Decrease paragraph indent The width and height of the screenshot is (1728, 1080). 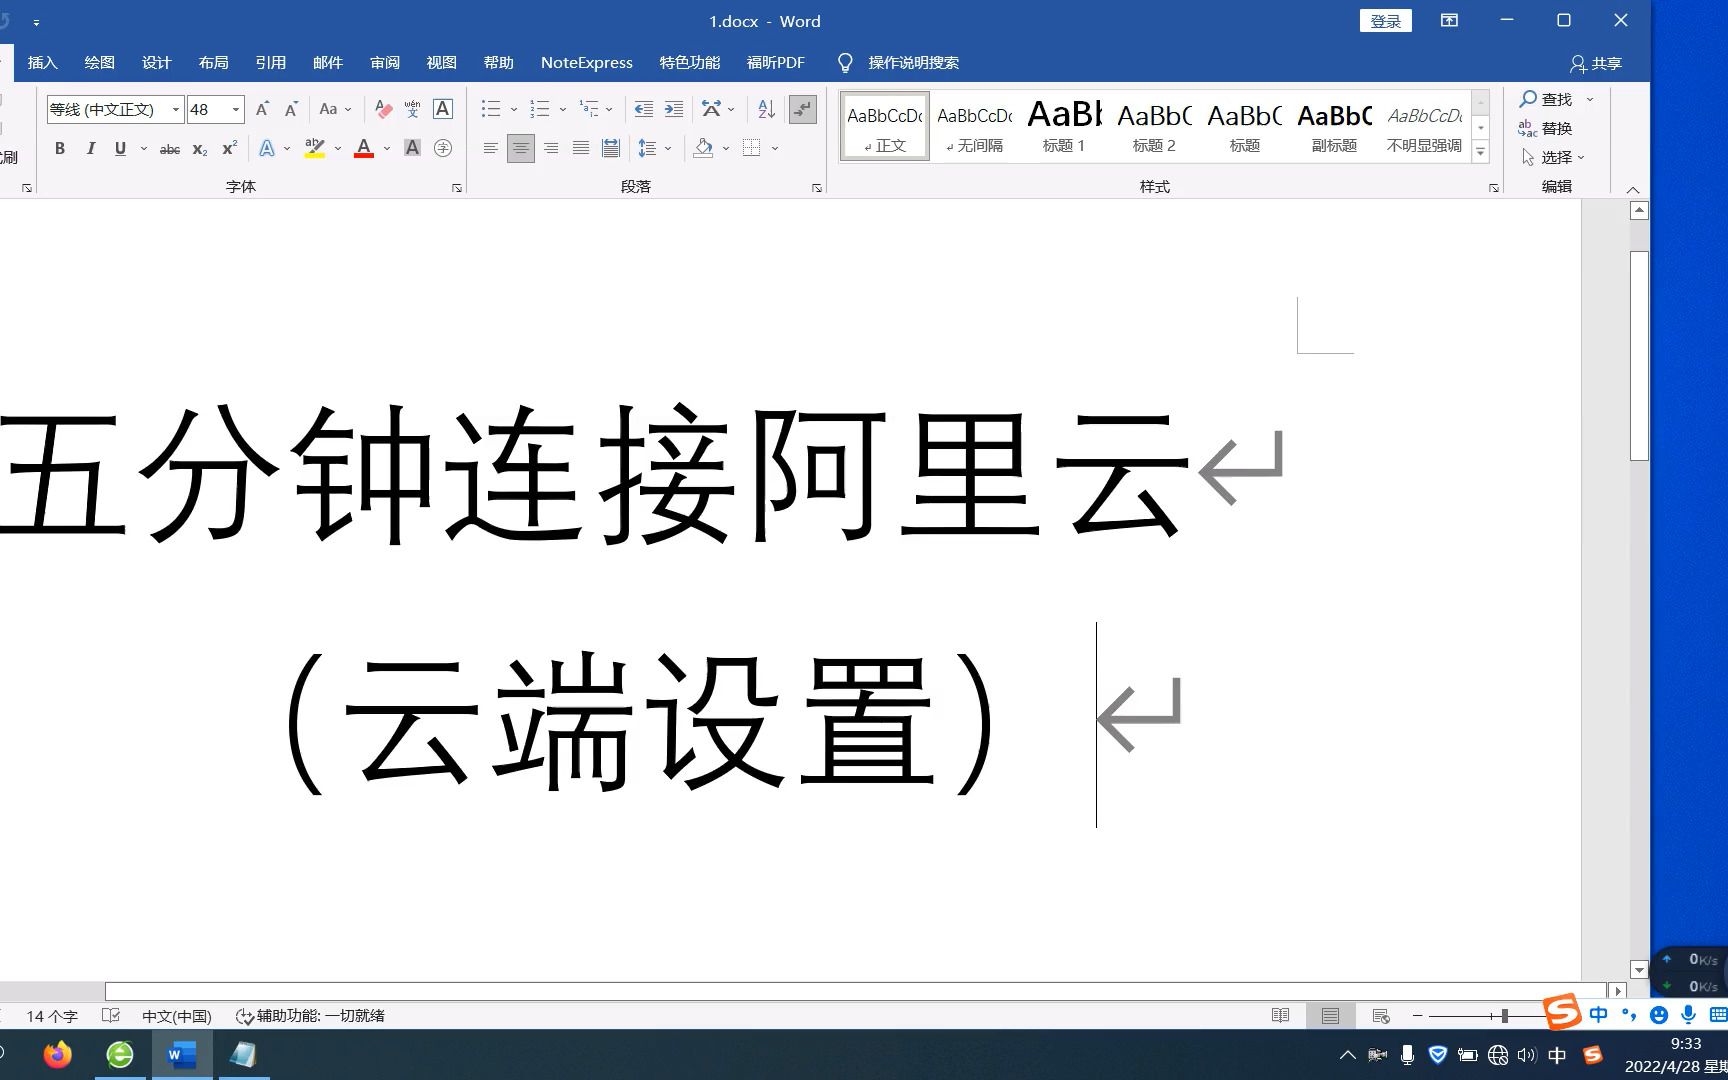[x=644, y=109]
